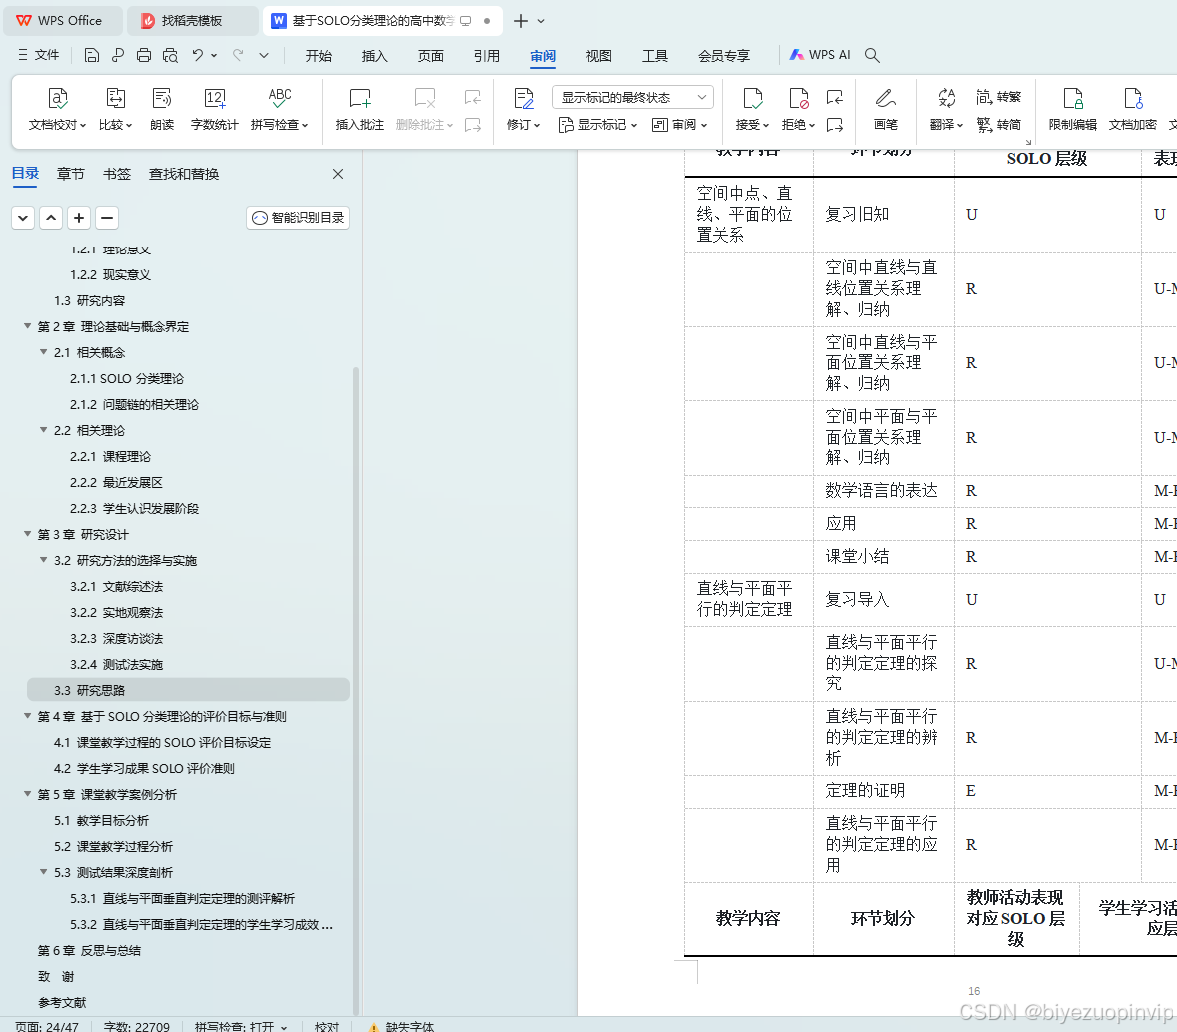Demote heading level with minus button
This screenshot has width=1177, height=1032.
(107, 218)
